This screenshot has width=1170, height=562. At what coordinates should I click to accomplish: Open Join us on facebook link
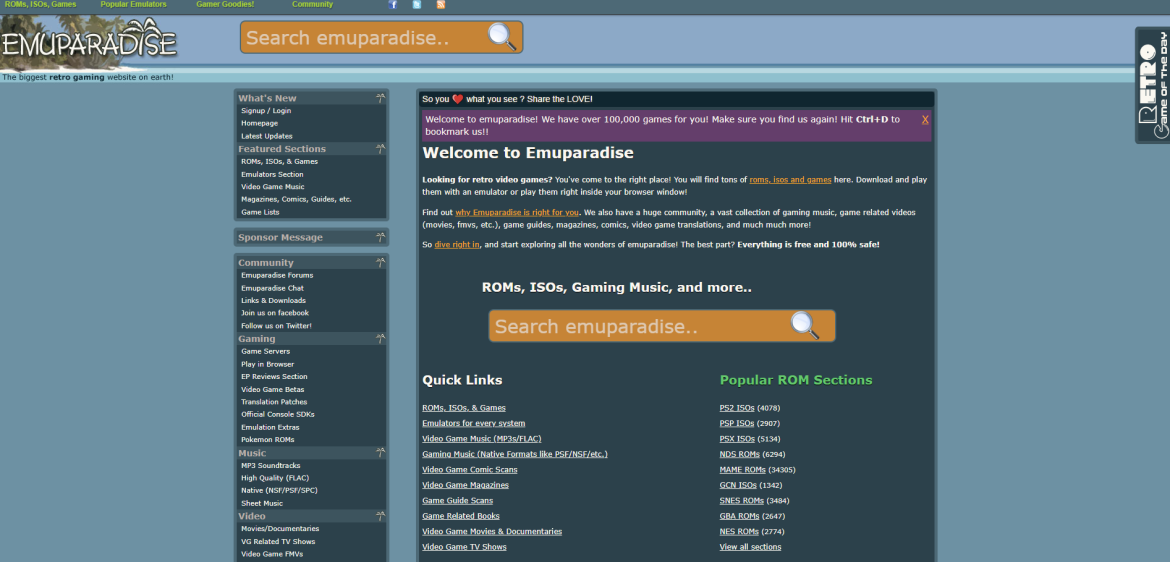(x=275, y=313)
